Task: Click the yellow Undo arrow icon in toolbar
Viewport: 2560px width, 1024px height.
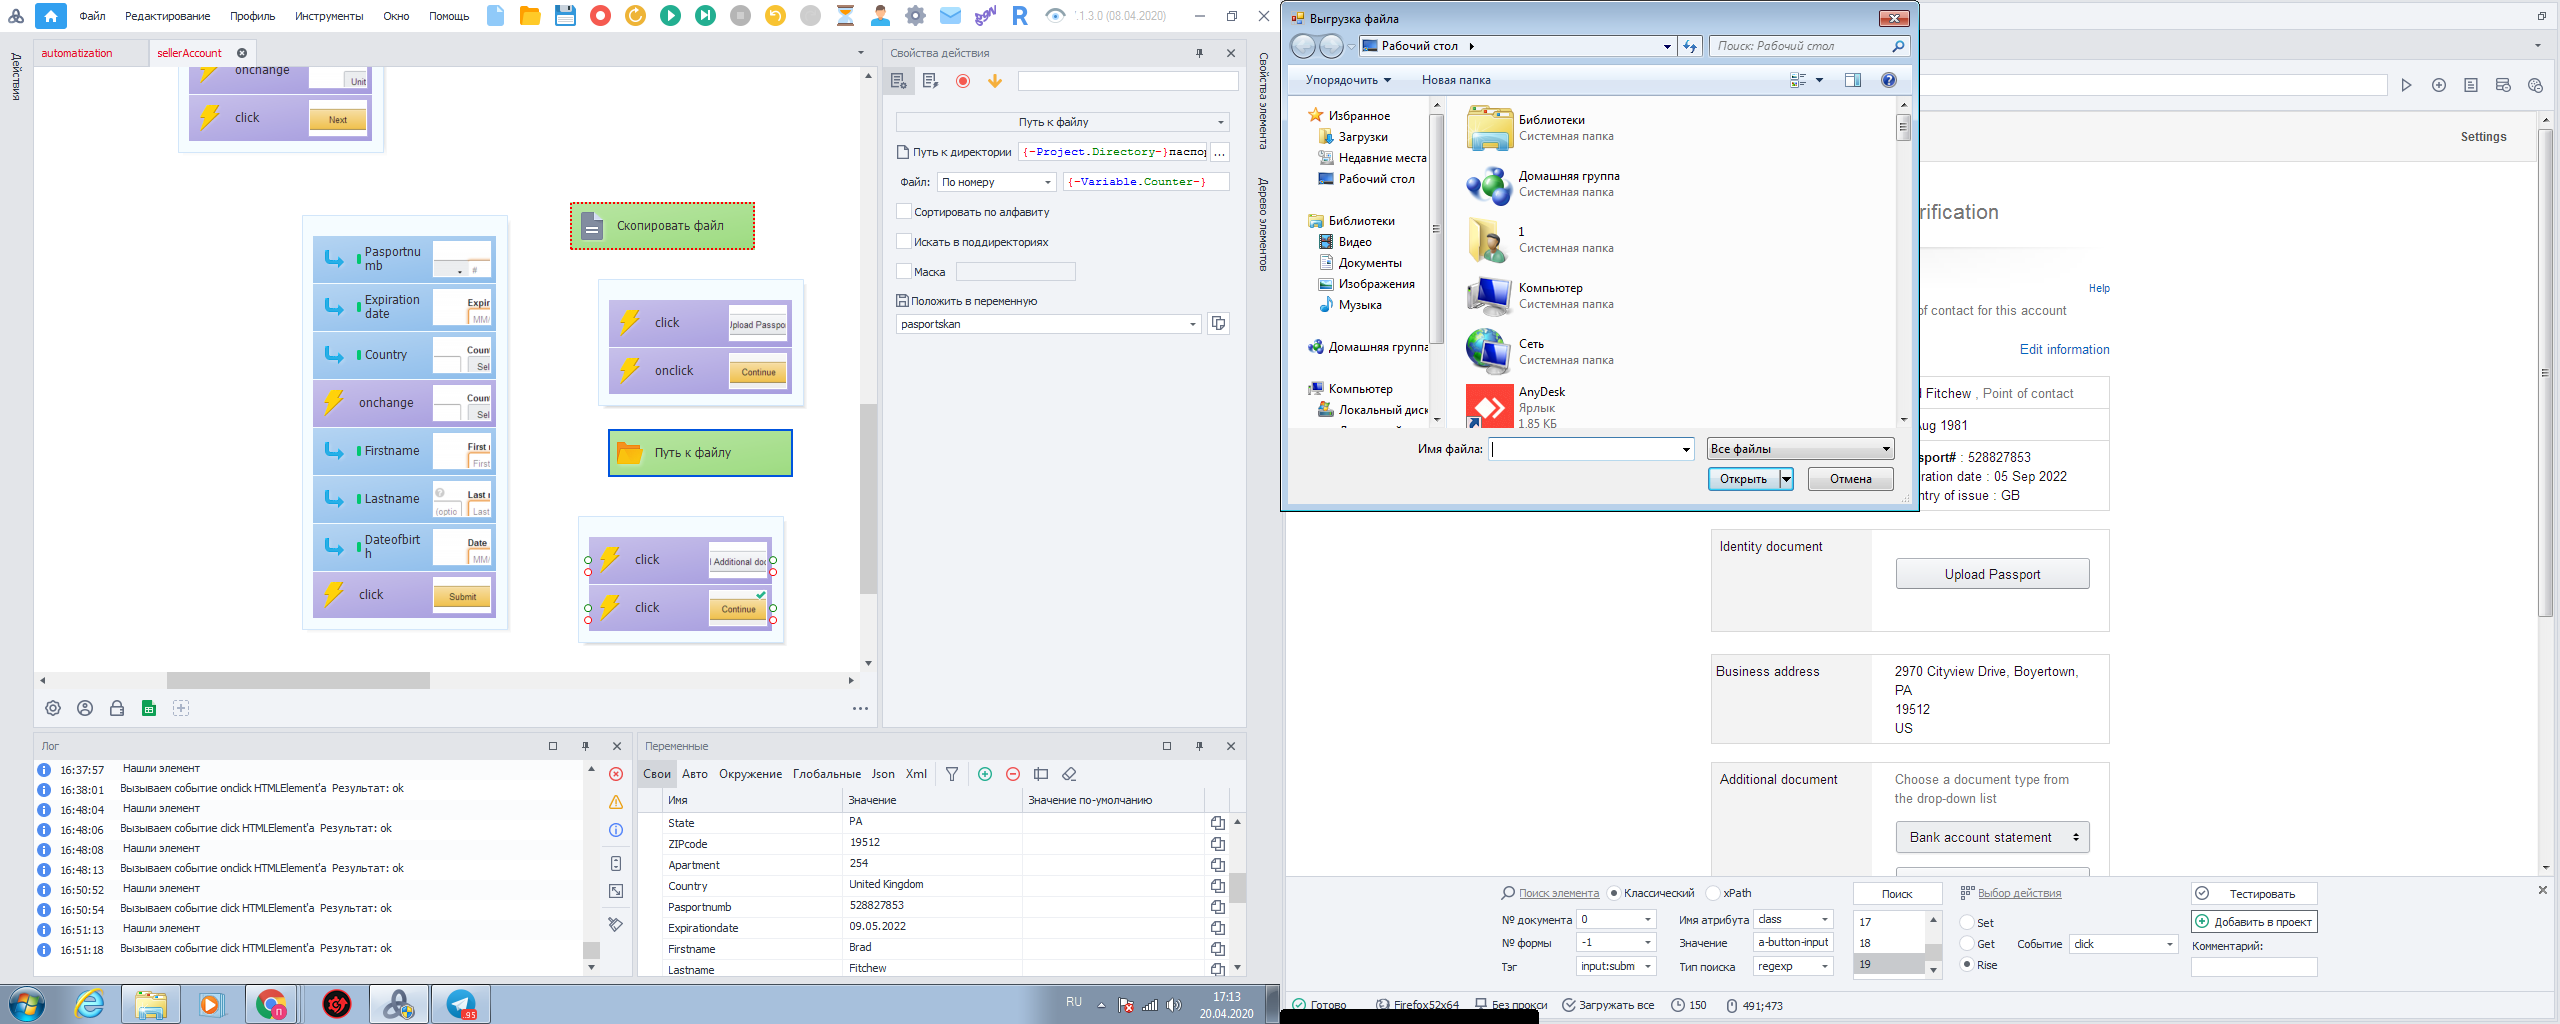Action: click(x=775, y=16)
